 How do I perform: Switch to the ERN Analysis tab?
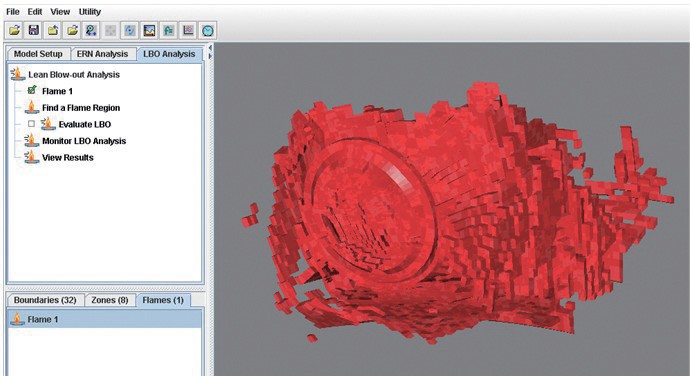click(x=102, y=54)
